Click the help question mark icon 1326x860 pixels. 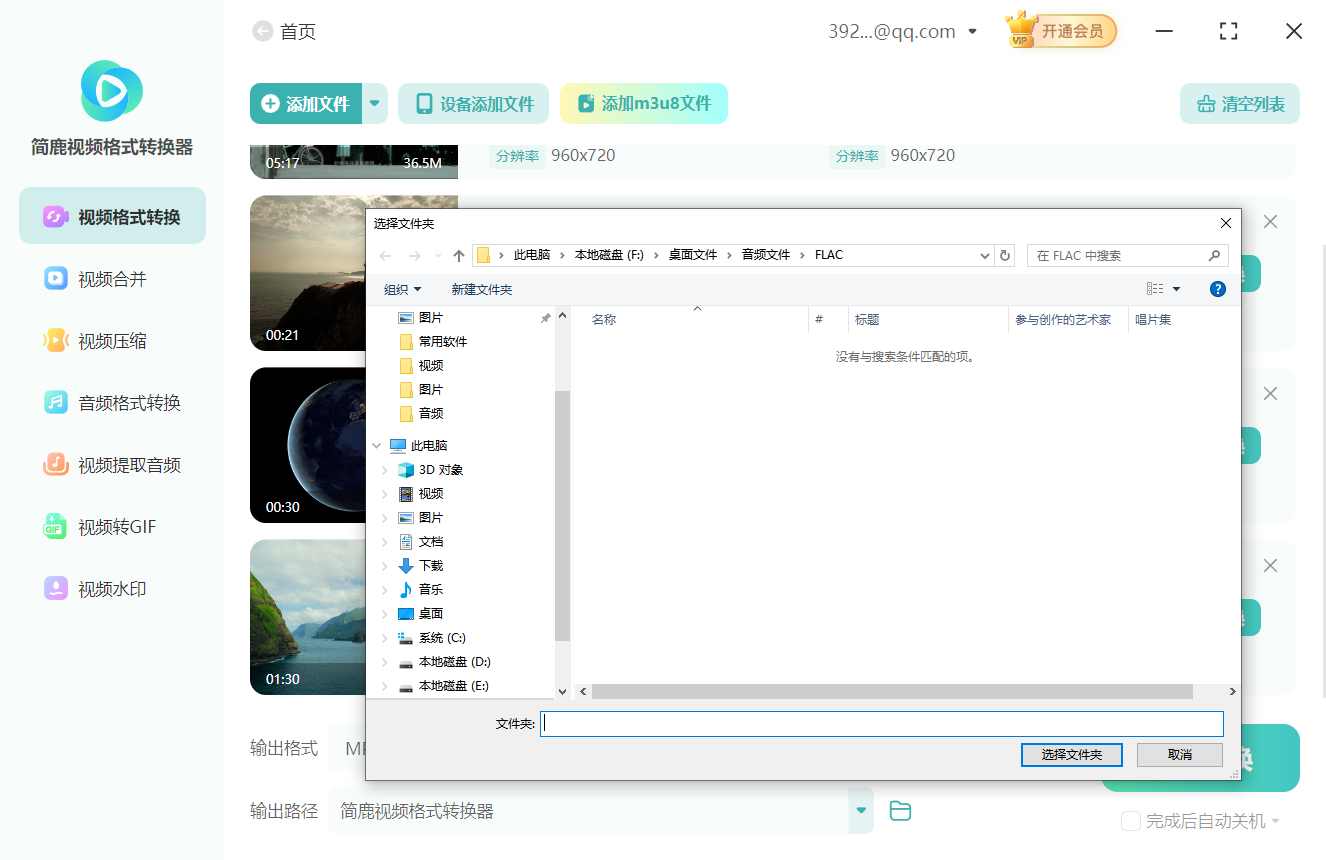pyautogui.click(x=1217, y=289)
